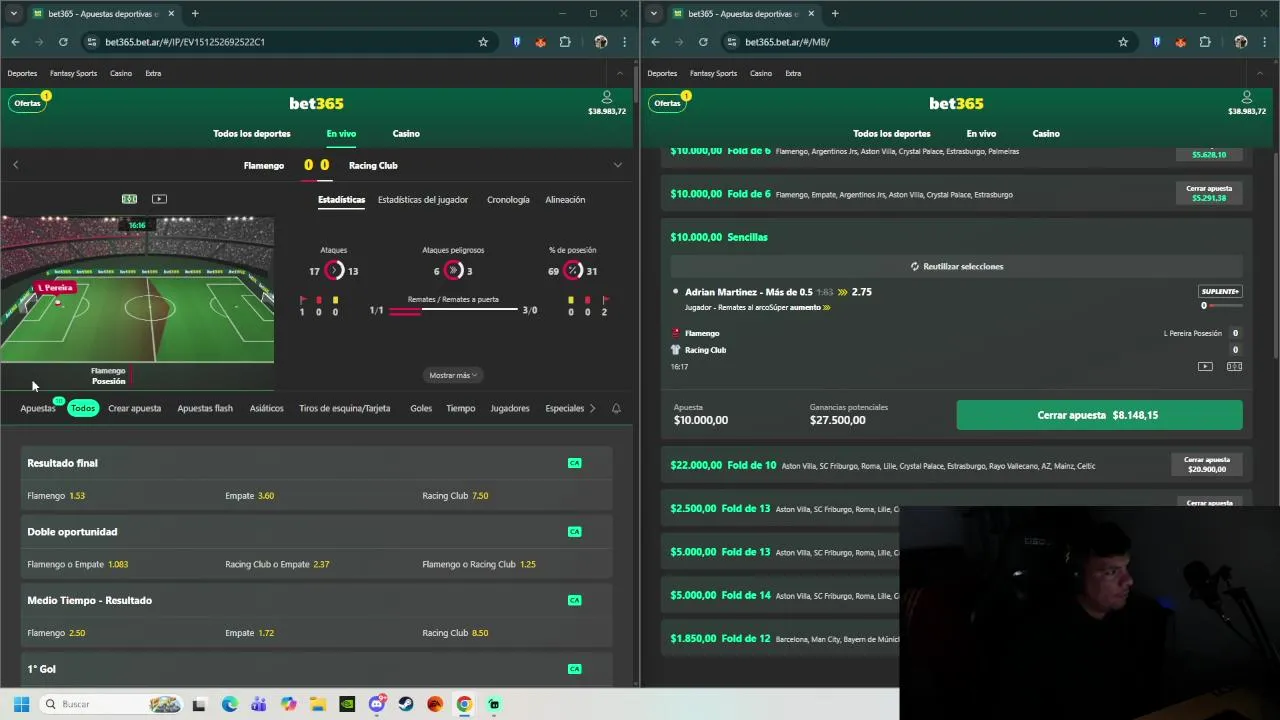Select Racing Club 7.50 in Resultado final
The height and width of the screenshot is (720, 1280).
click(x=514, y=496)
